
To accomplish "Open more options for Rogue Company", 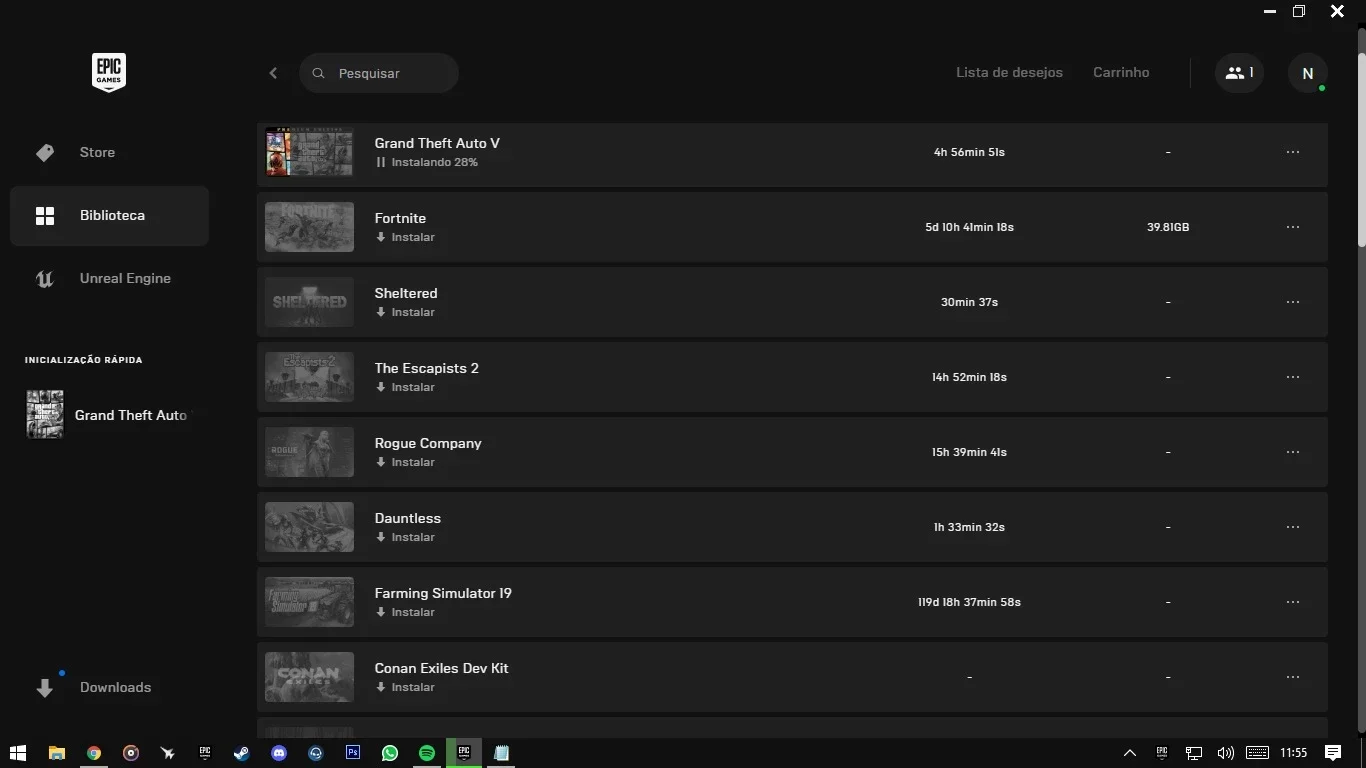I will [x=1293, y=452].
